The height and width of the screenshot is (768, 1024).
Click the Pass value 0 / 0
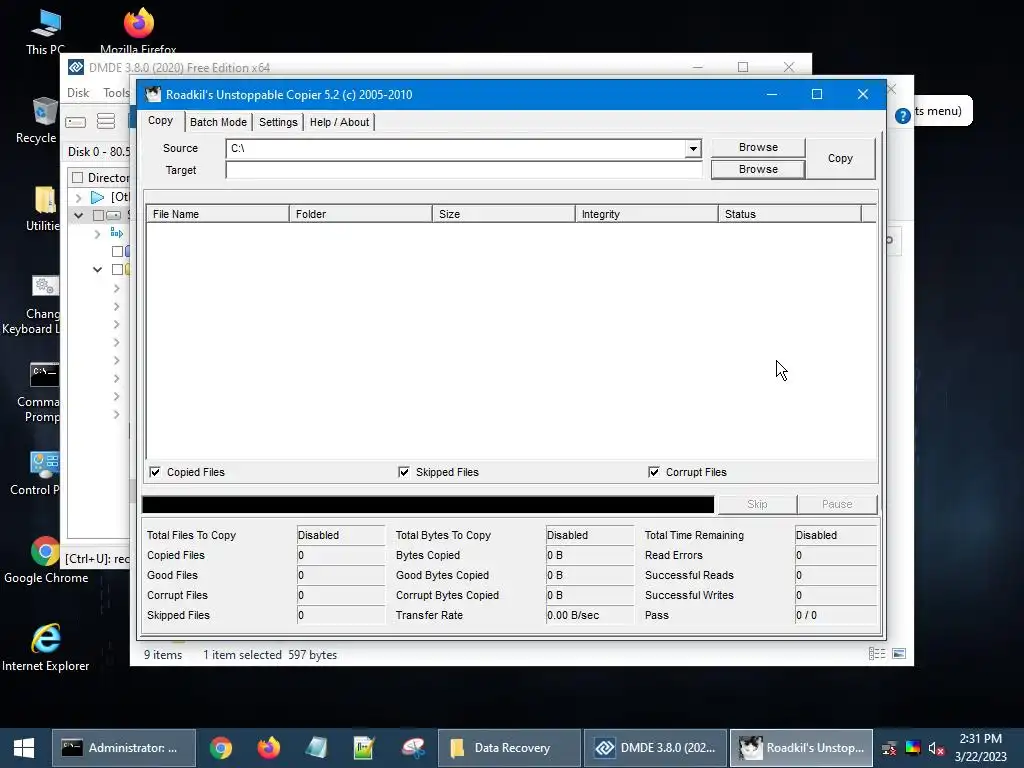pos(835,615)
